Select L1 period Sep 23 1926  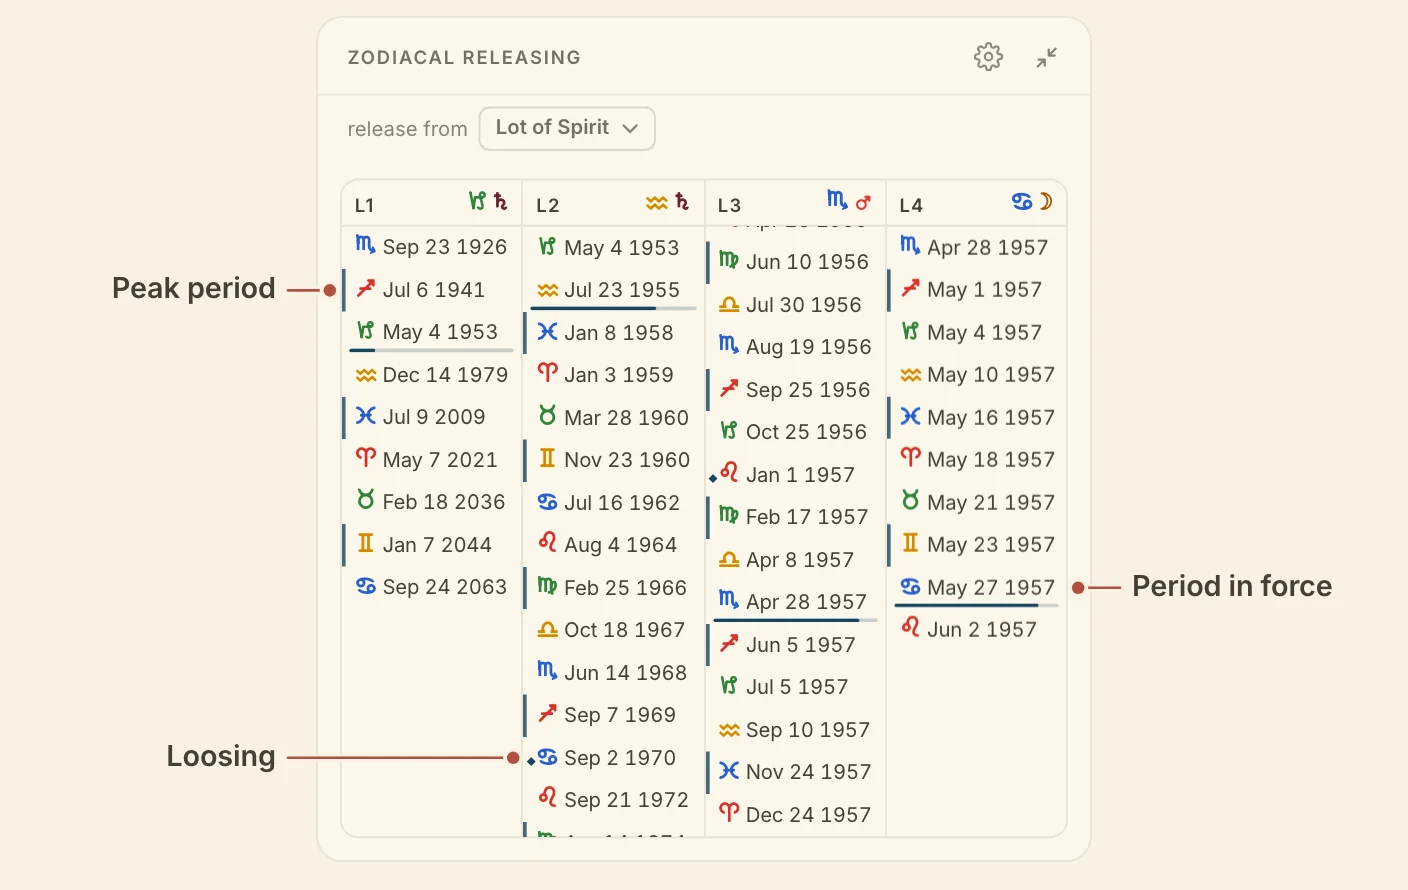[432, 247]
